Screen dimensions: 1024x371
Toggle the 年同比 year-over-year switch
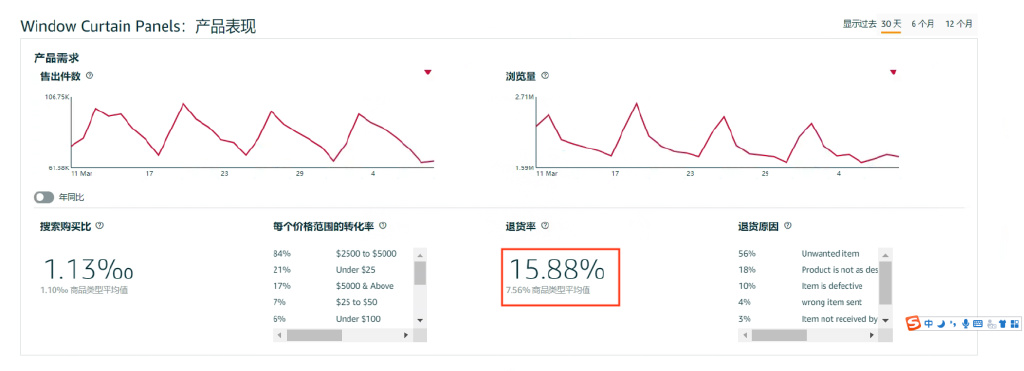[44, 197]
